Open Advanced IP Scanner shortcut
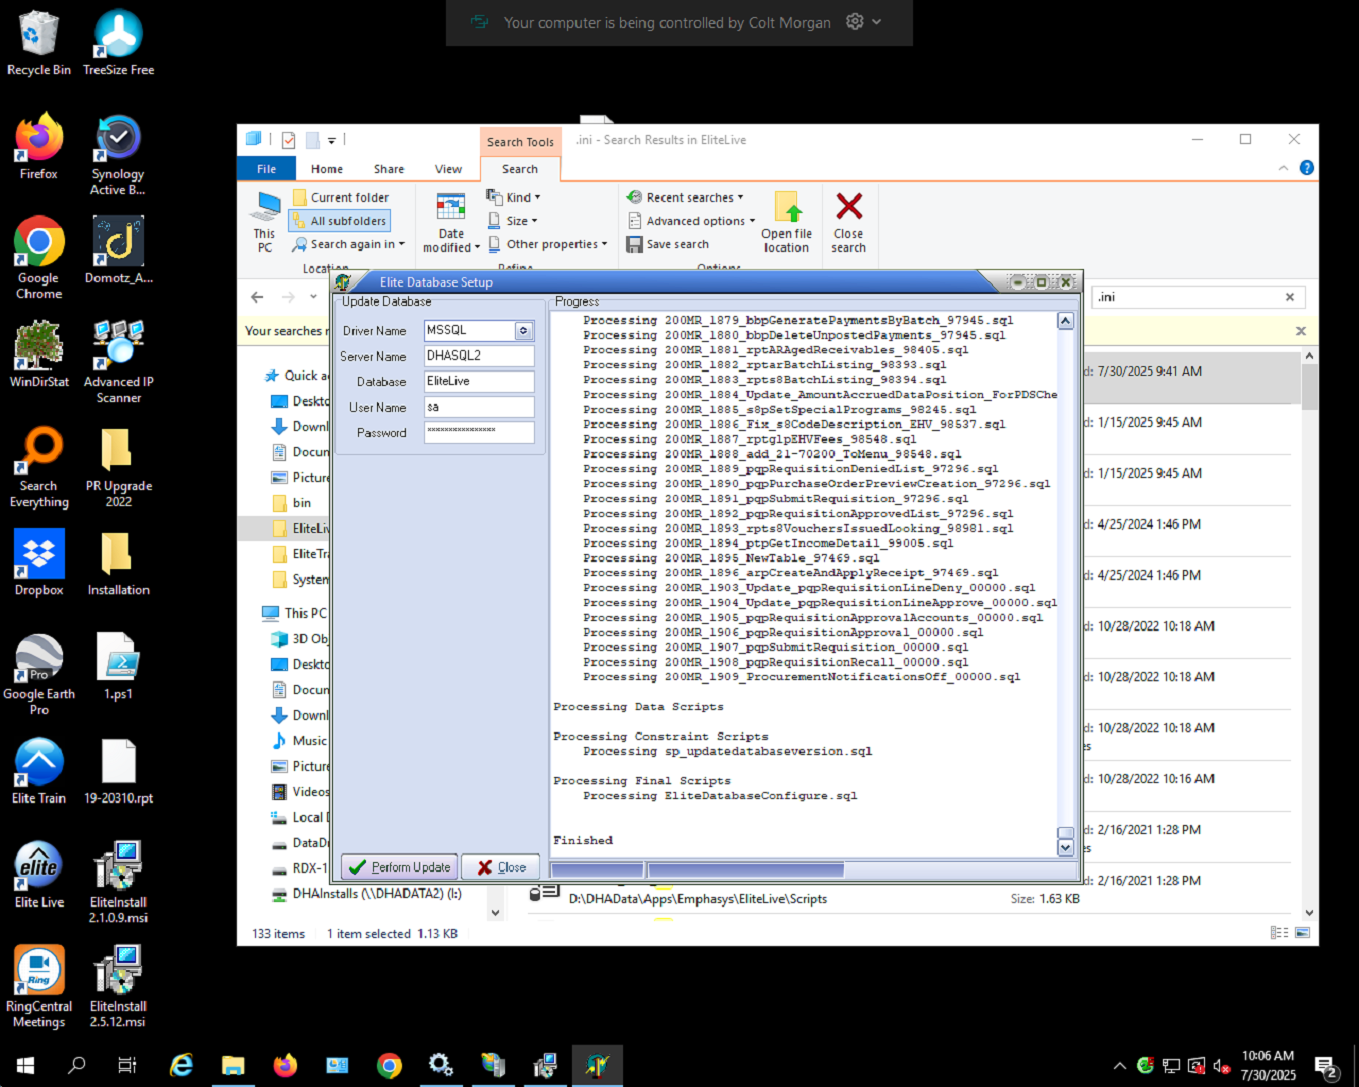1359x1087 pixels. tap(118, 362)
